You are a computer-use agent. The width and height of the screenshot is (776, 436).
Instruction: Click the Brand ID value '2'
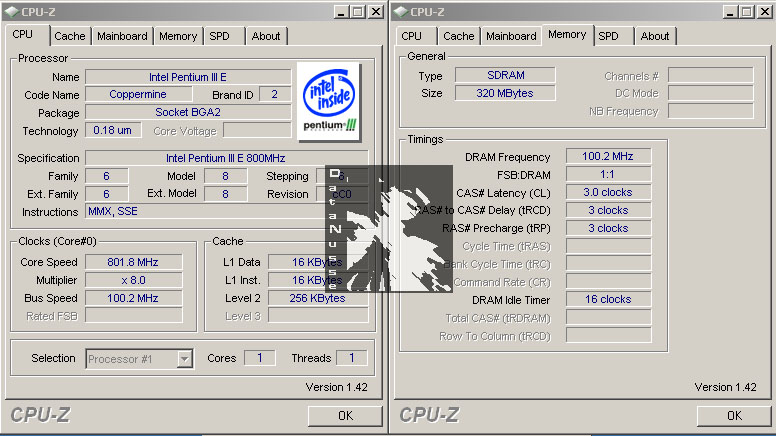[275, 94]
